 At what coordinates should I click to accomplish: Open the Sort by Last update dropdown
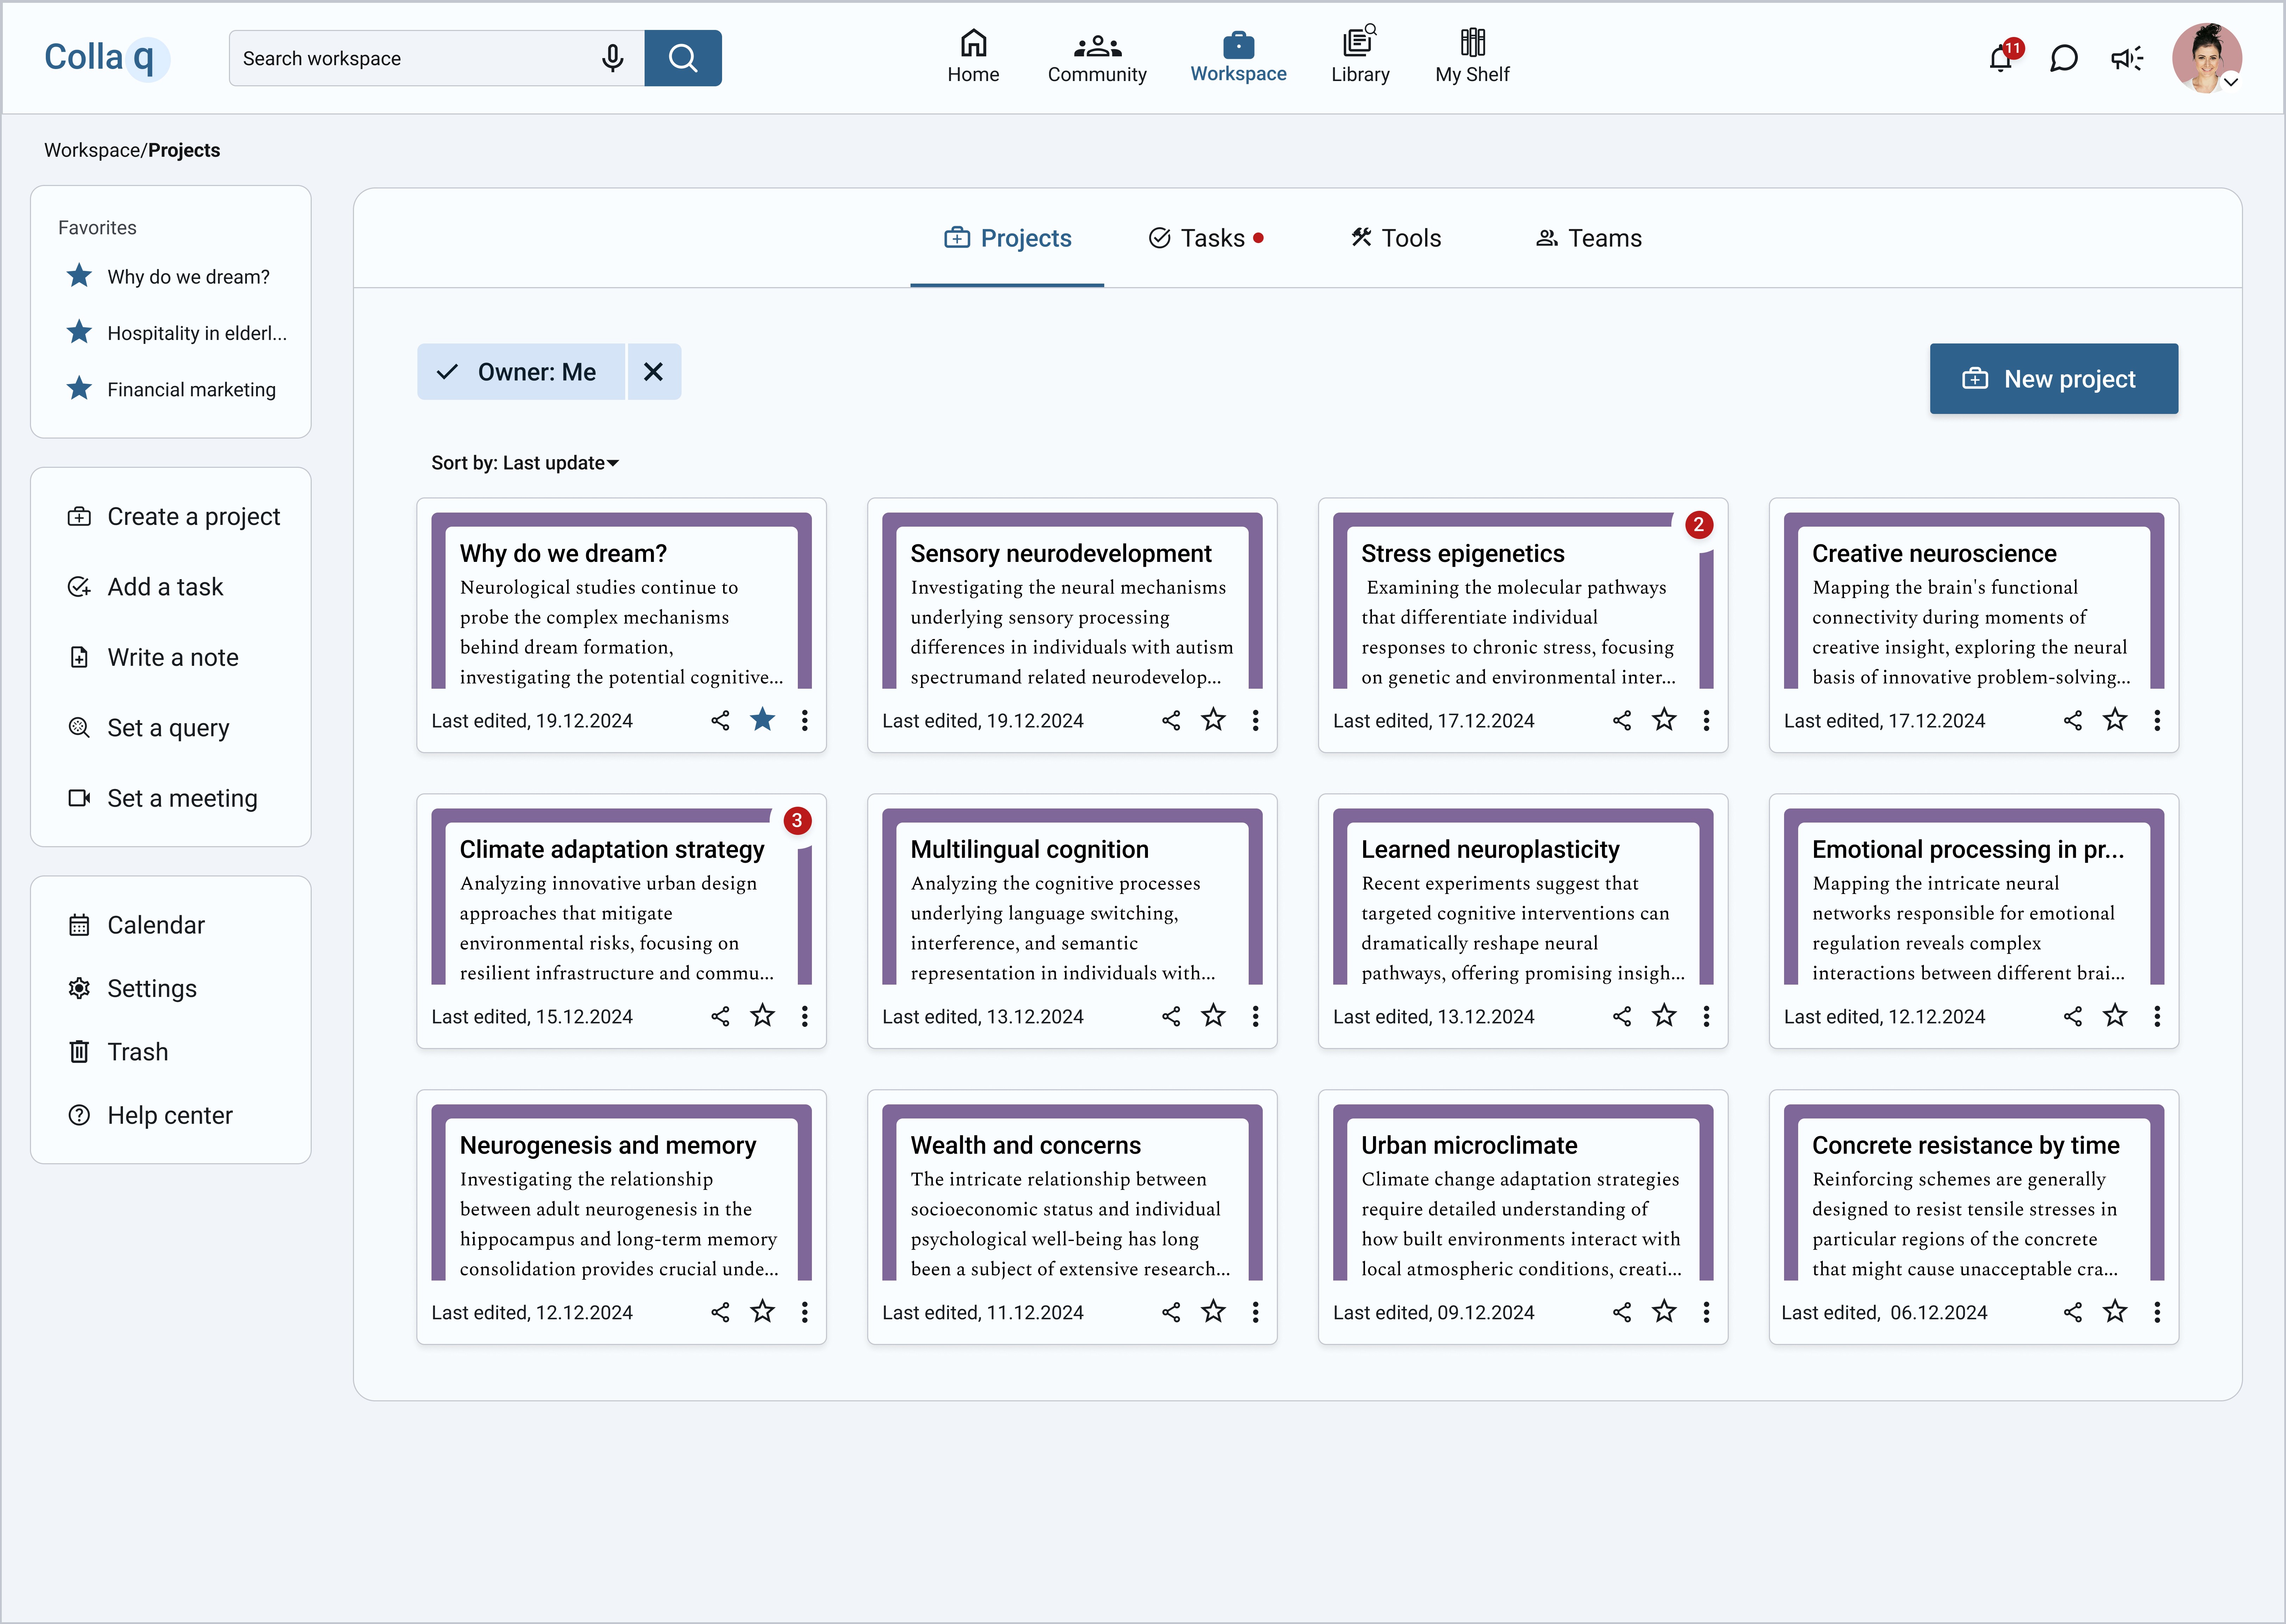pyautogui.click(x=525, y=463)
